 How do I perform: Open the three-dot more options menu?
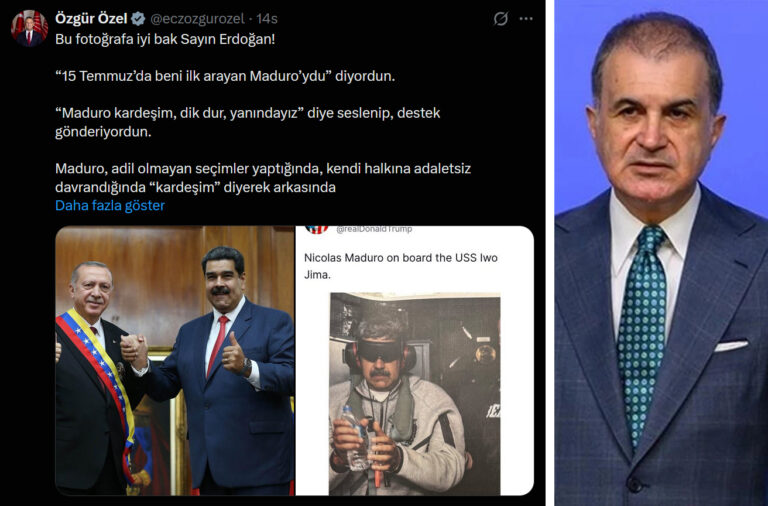coord(526,19)
